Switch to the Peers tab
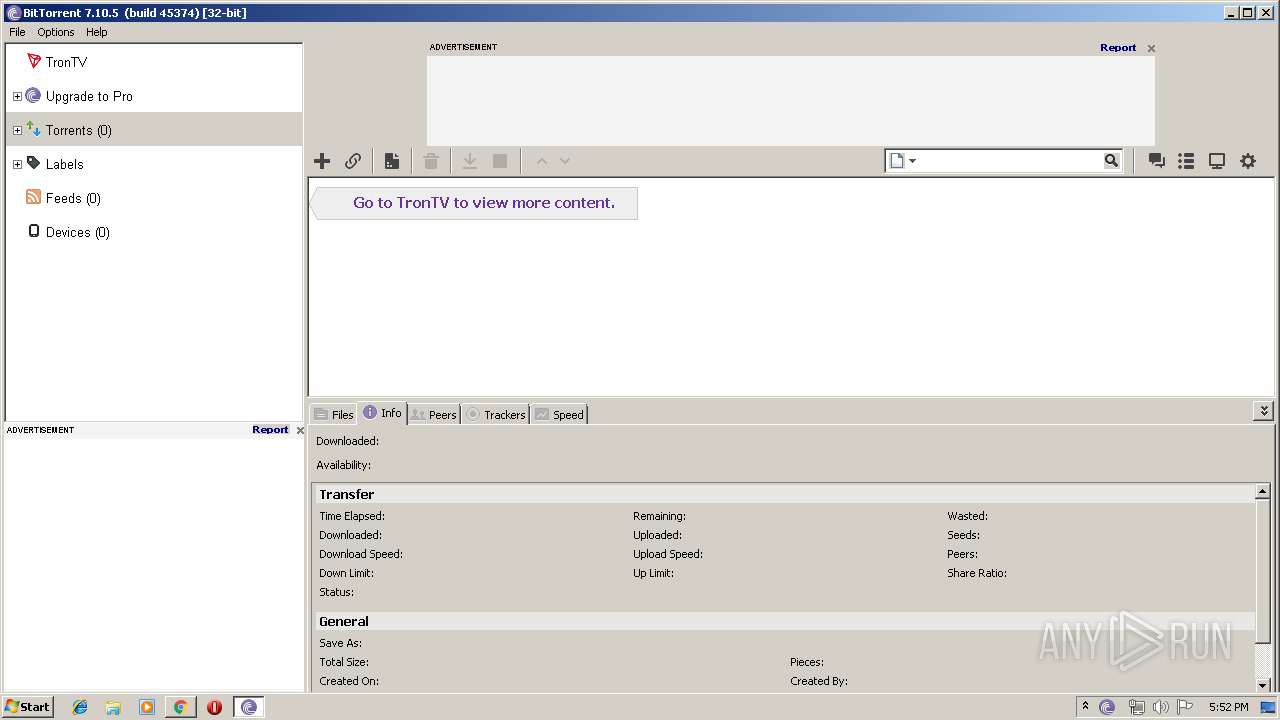The width and height of the screenshot is (1280, 720). (x=434, y=414)
